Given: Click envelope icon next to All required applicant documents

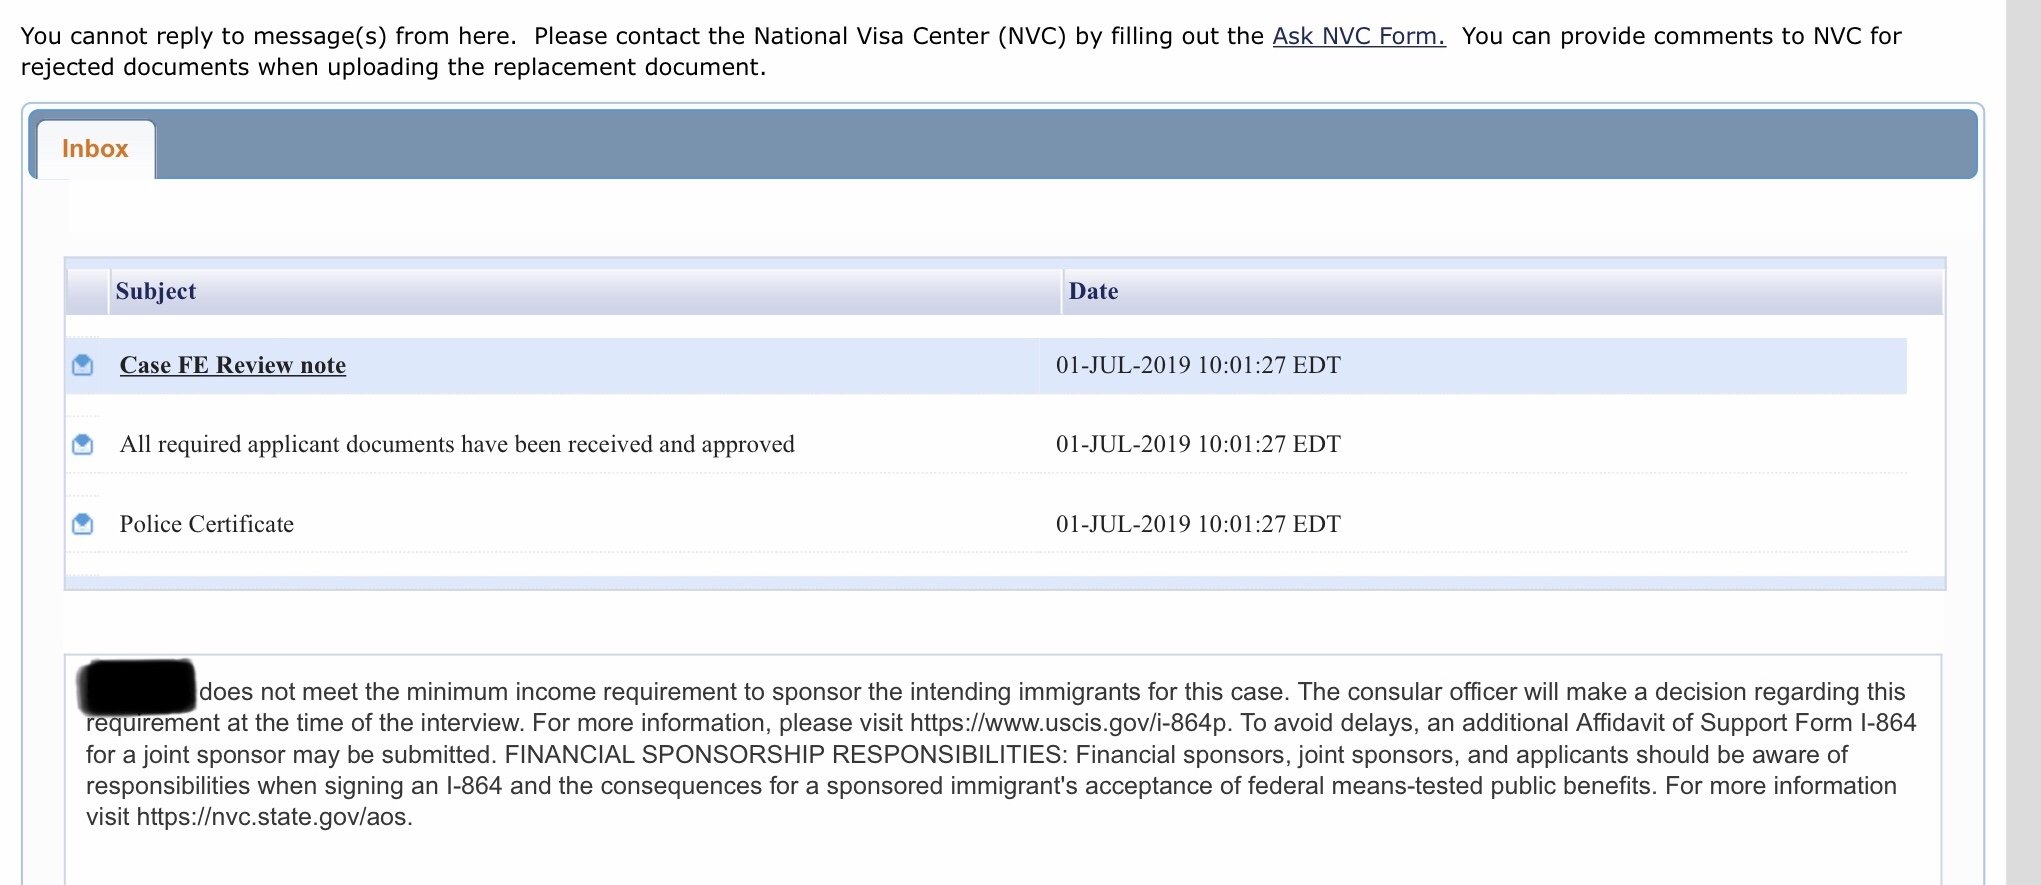Looking at the screenshot, I should coord(83,444).
